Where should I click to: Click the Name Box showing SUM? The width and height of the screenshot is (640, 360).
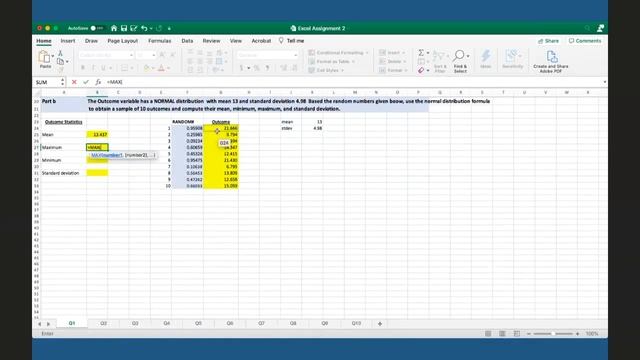(47, 82)
